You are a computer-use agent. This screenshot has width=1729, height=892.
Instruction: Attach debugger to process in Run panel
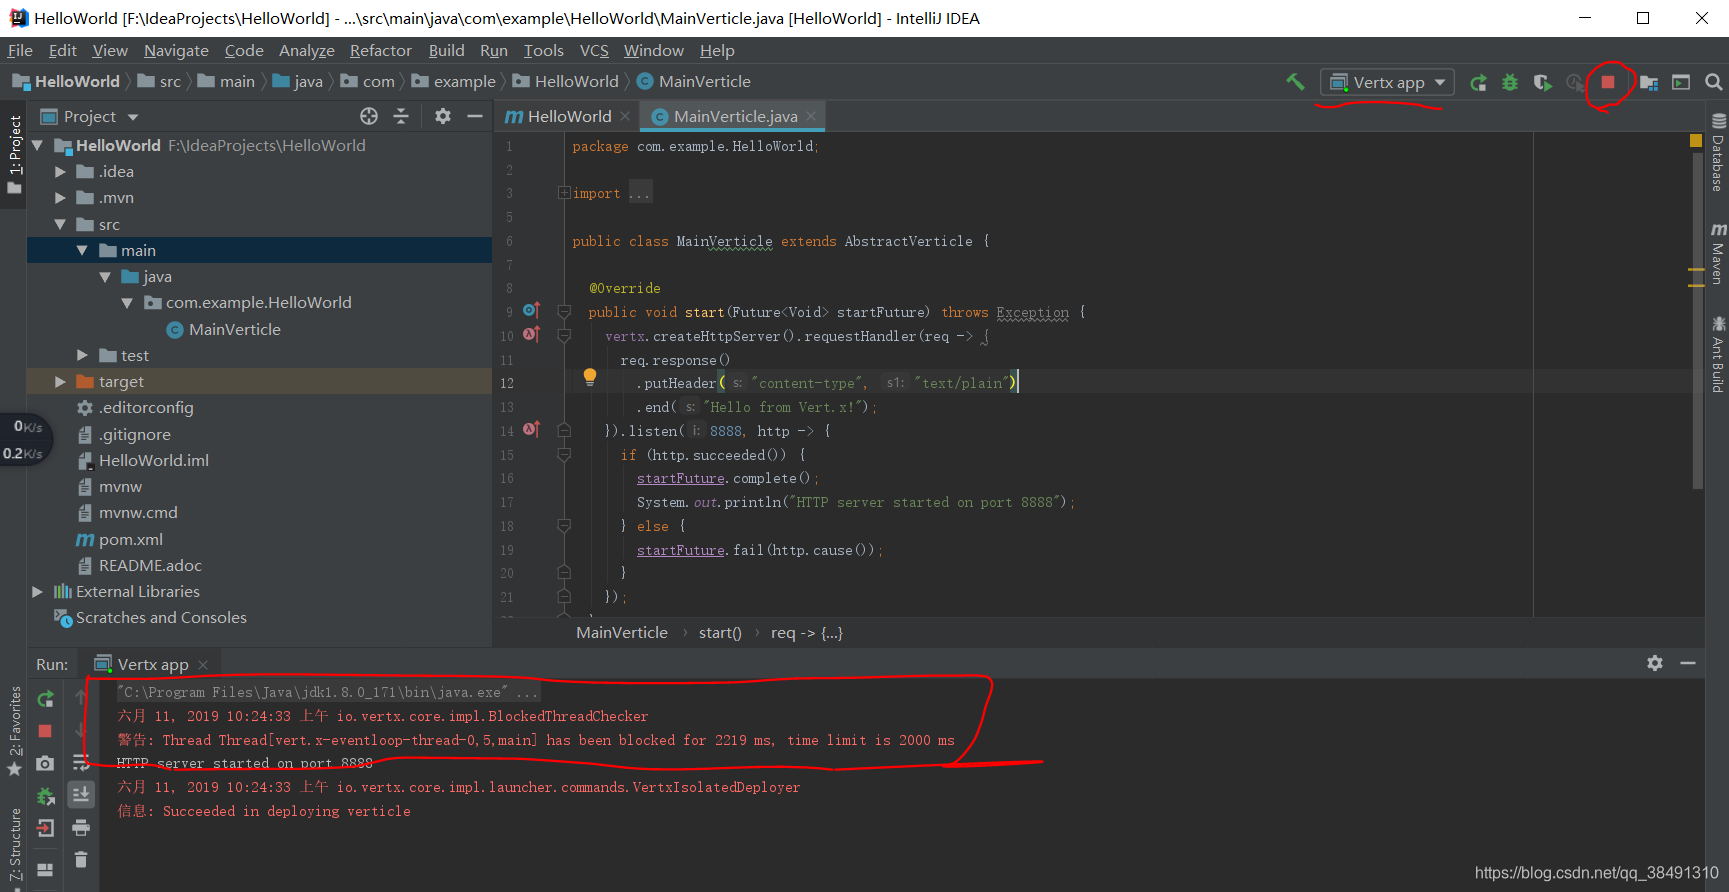point(45,796)
